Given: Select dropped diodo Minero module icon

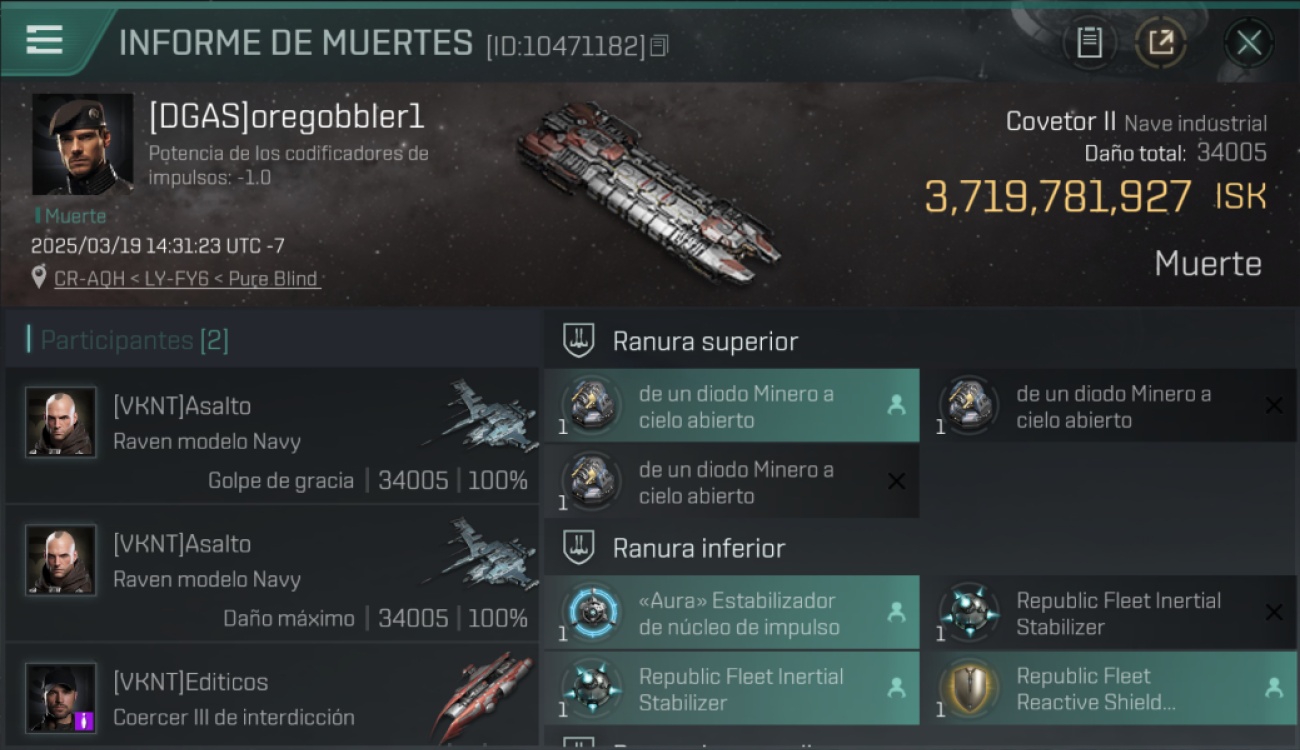Looking at the screenshot, I should pos(591,405).
